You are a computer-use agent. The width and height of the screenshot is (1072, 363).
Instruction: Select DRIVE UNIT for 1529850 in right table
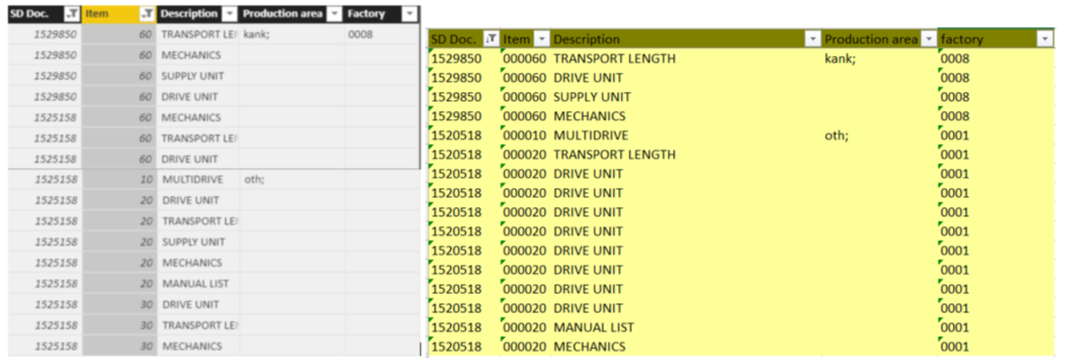[686, 78]
